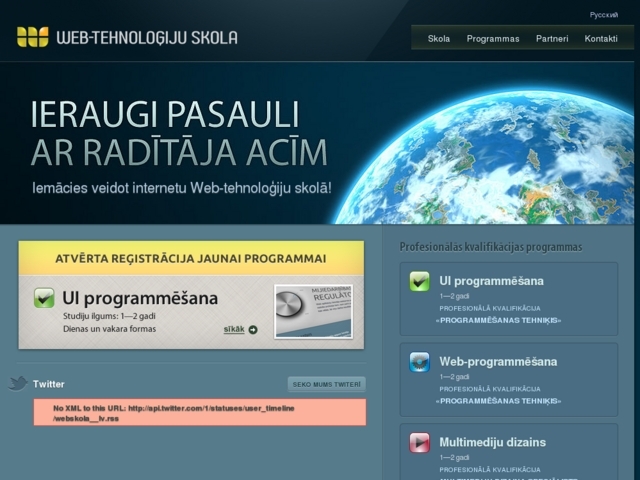Click the Seko mums Twiterī button
This screenshot has height=480, width=640.
coord(327,384)
